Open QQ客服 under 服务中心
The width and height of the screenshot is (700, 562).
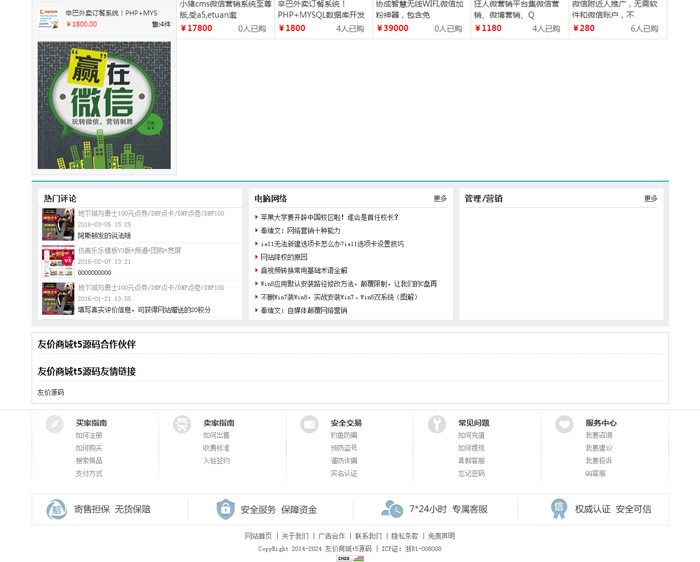click(x=596, y=473)
